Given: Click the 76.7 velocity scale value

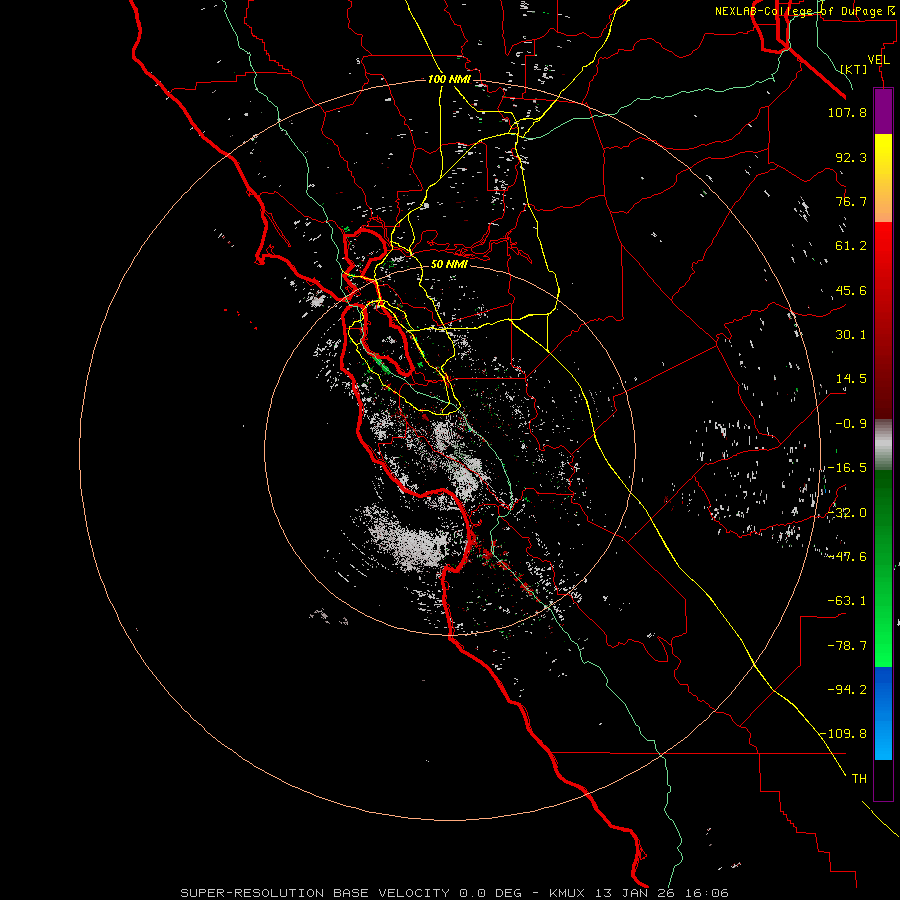Looking at the screenshot, I should point(851,201).
